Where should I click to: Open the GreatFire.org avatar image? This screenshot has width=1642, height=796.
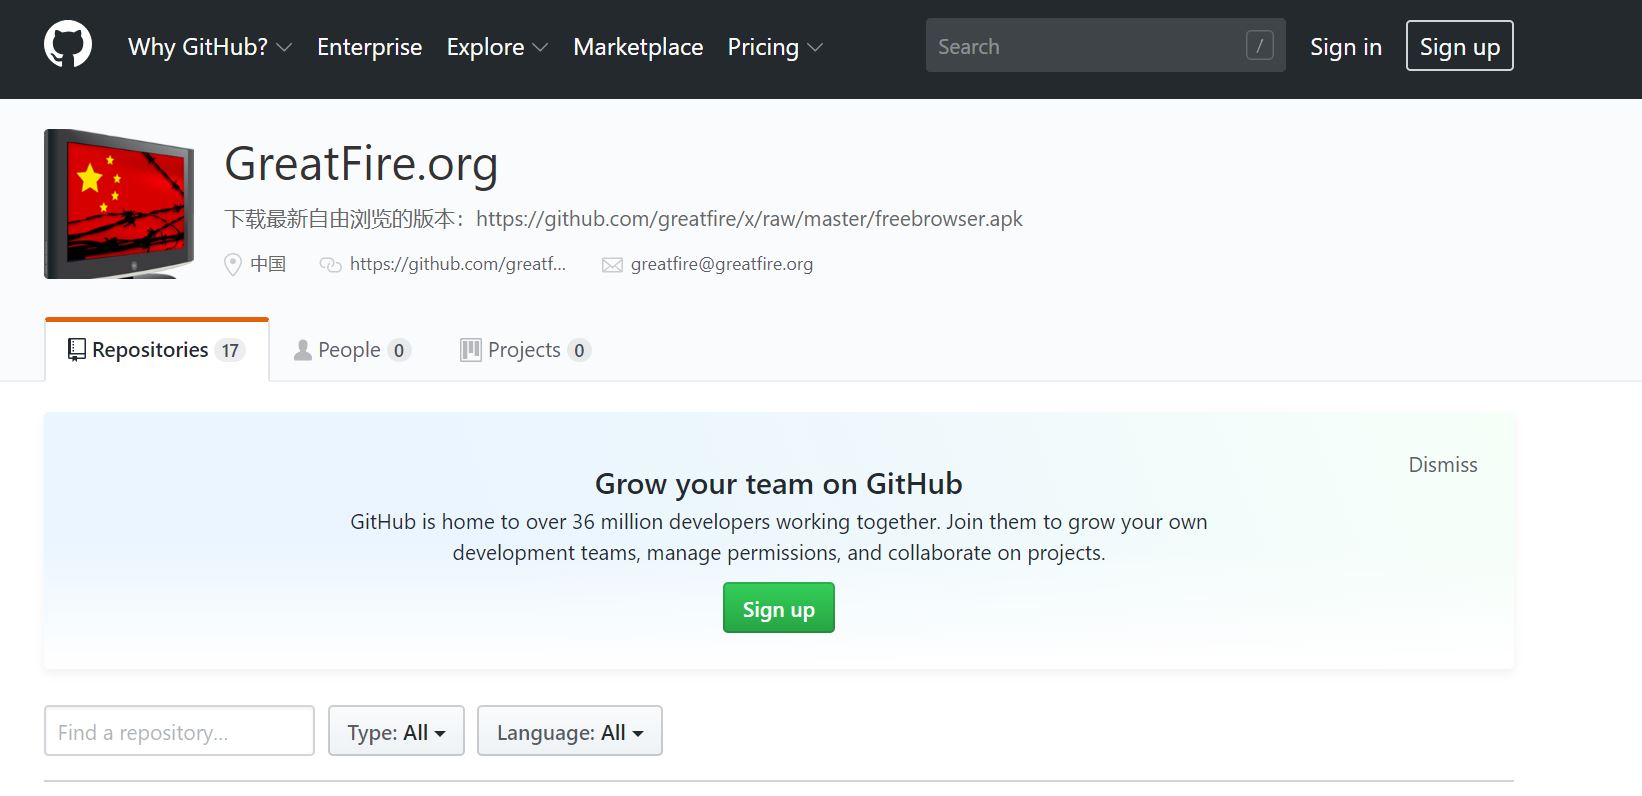[119, 204]
